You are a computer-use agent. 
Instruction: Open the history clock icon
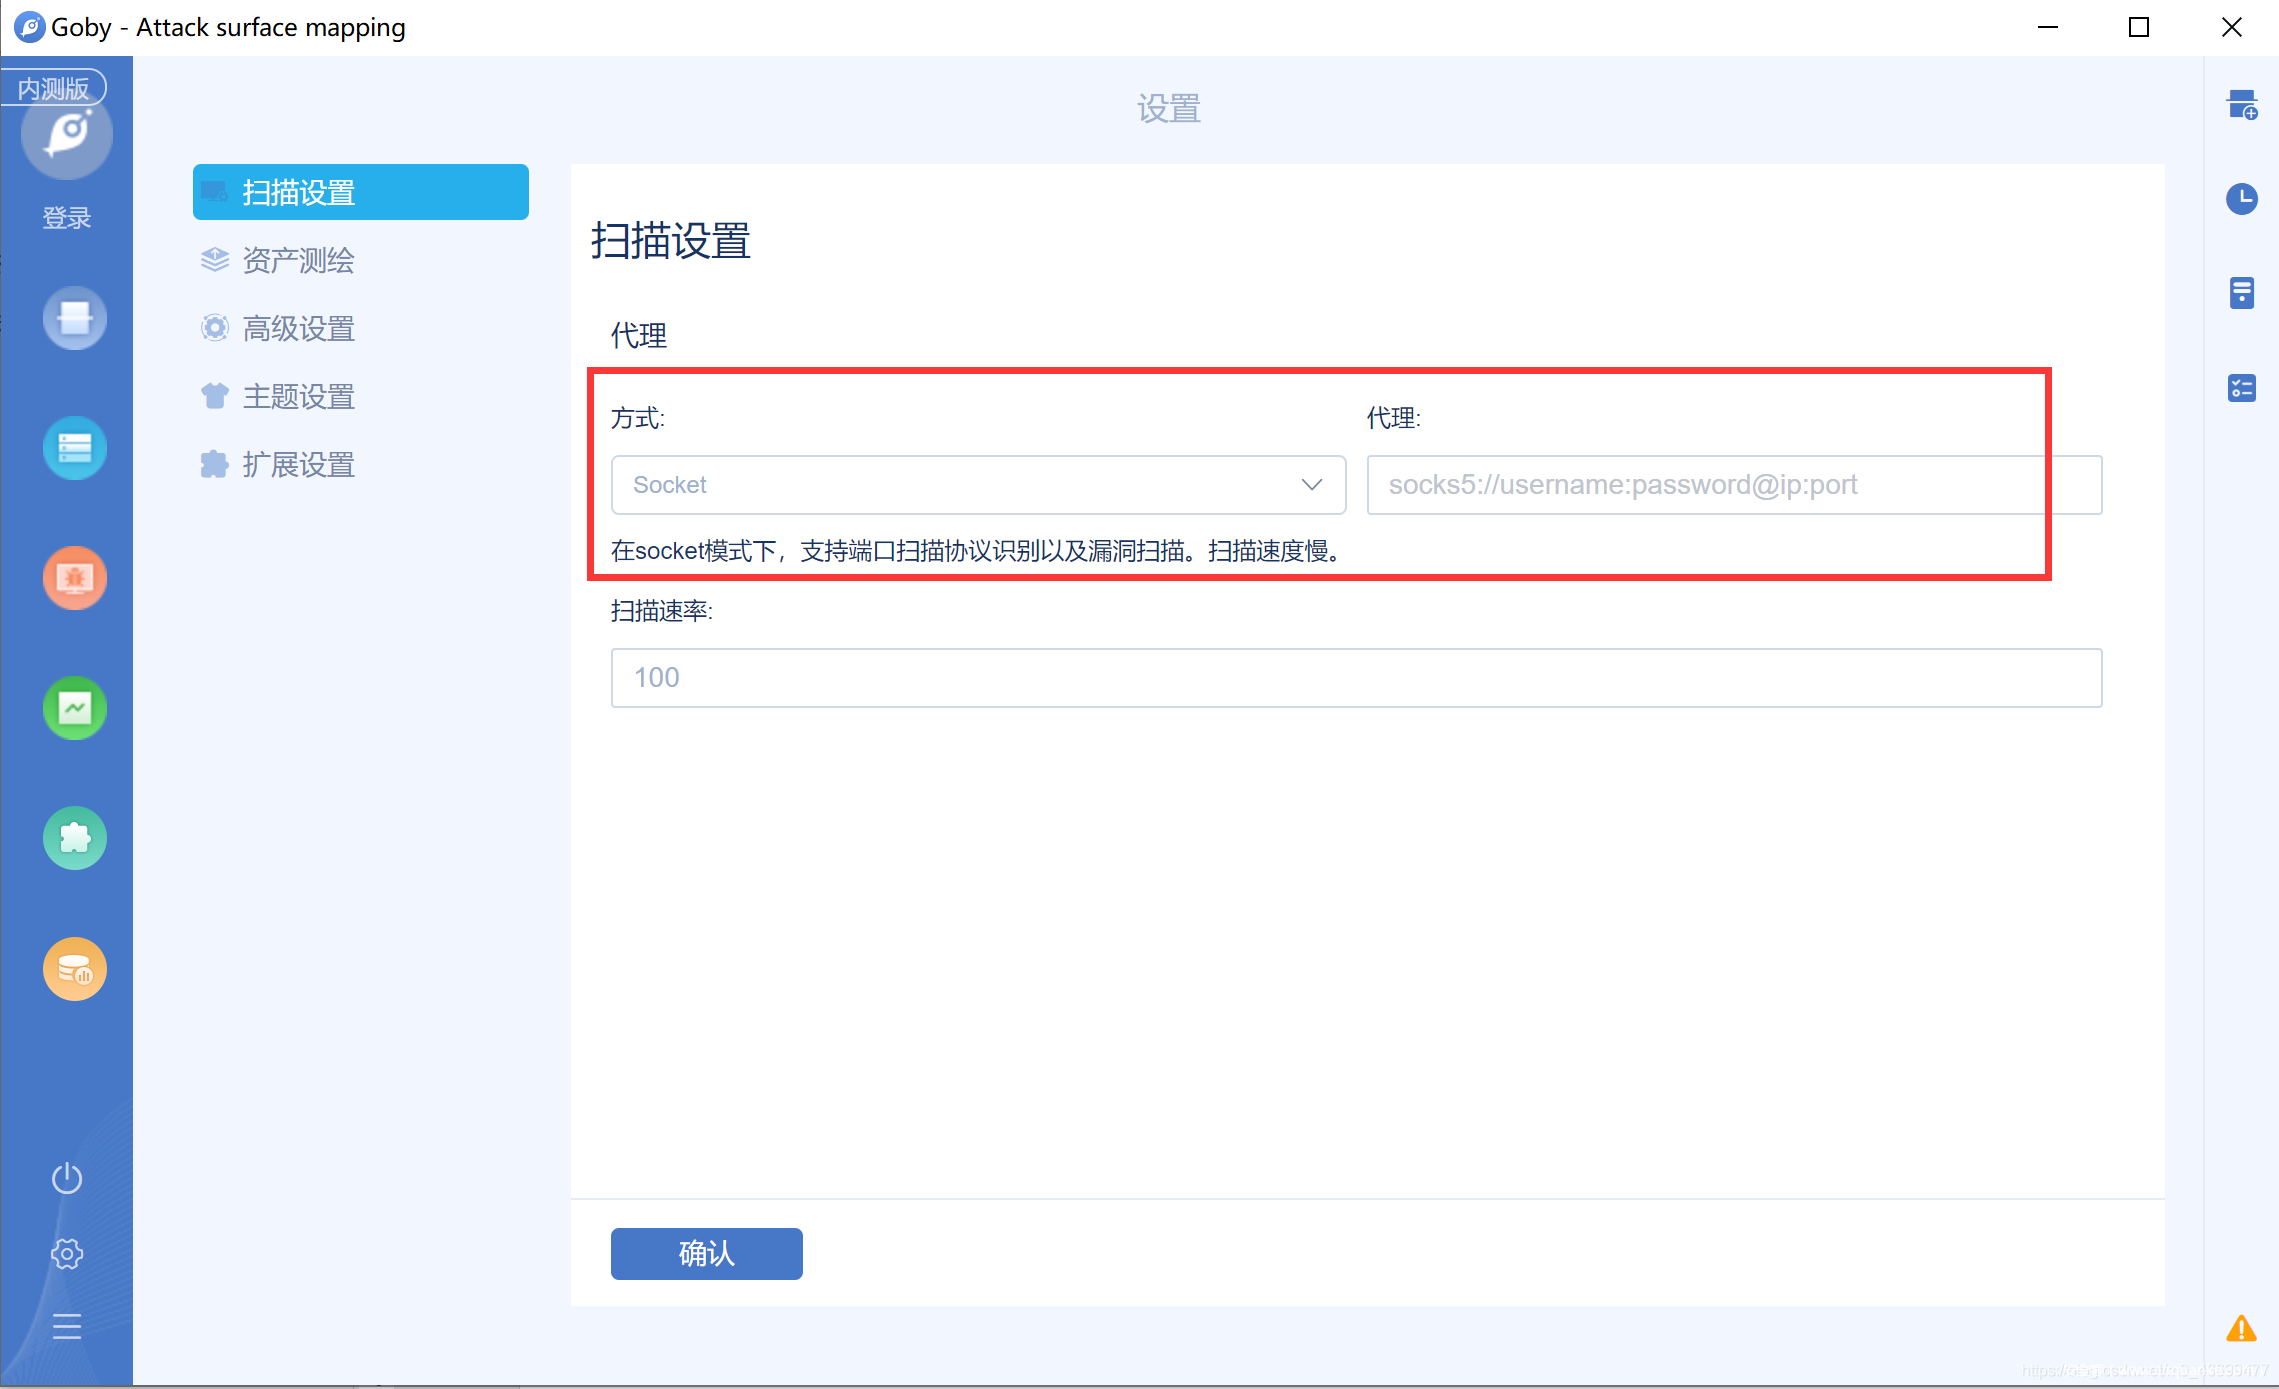coord(2241,198)
